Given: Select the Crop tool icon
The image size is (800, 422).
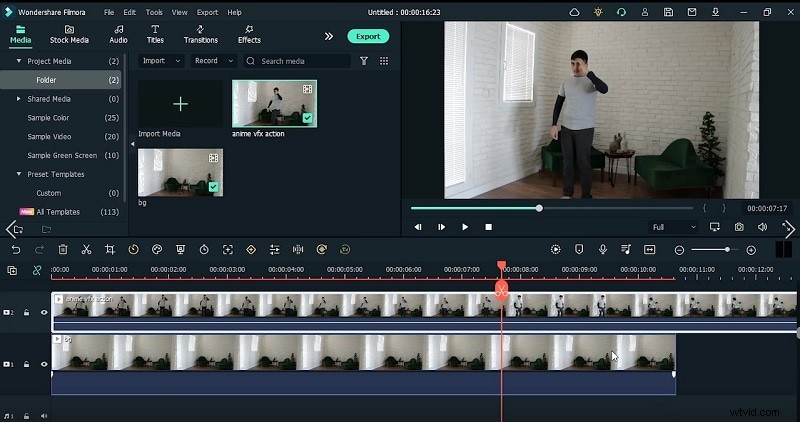Looking at the screenshot, I should click(x=110, y=250).
